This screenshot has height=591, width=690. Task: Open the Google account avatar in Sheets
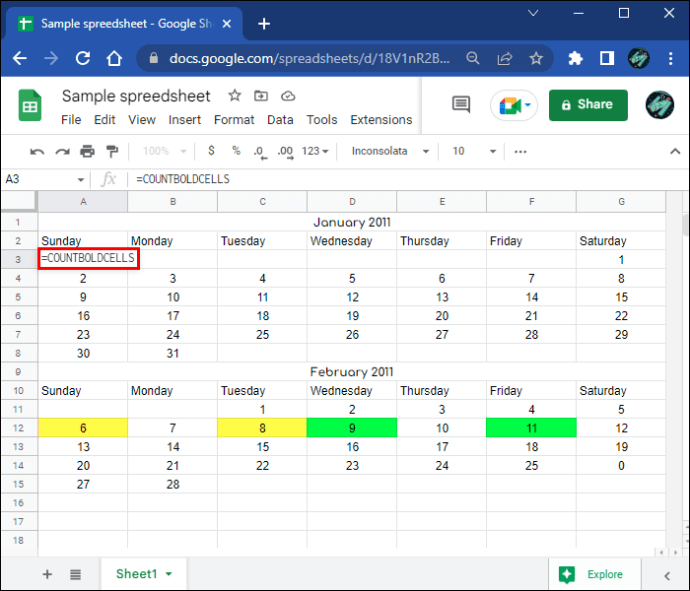660,105
